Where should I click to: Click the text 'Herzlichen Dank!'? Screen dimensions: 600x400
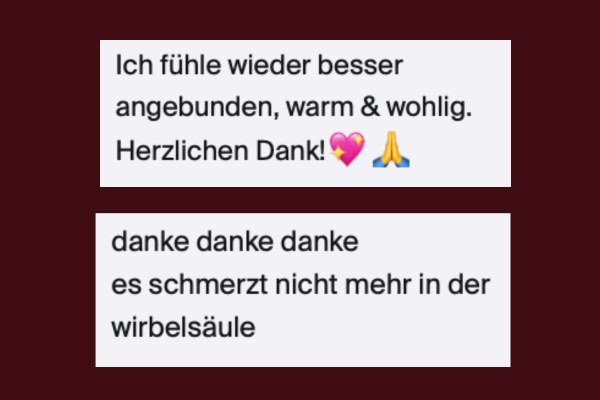[220, 150]
